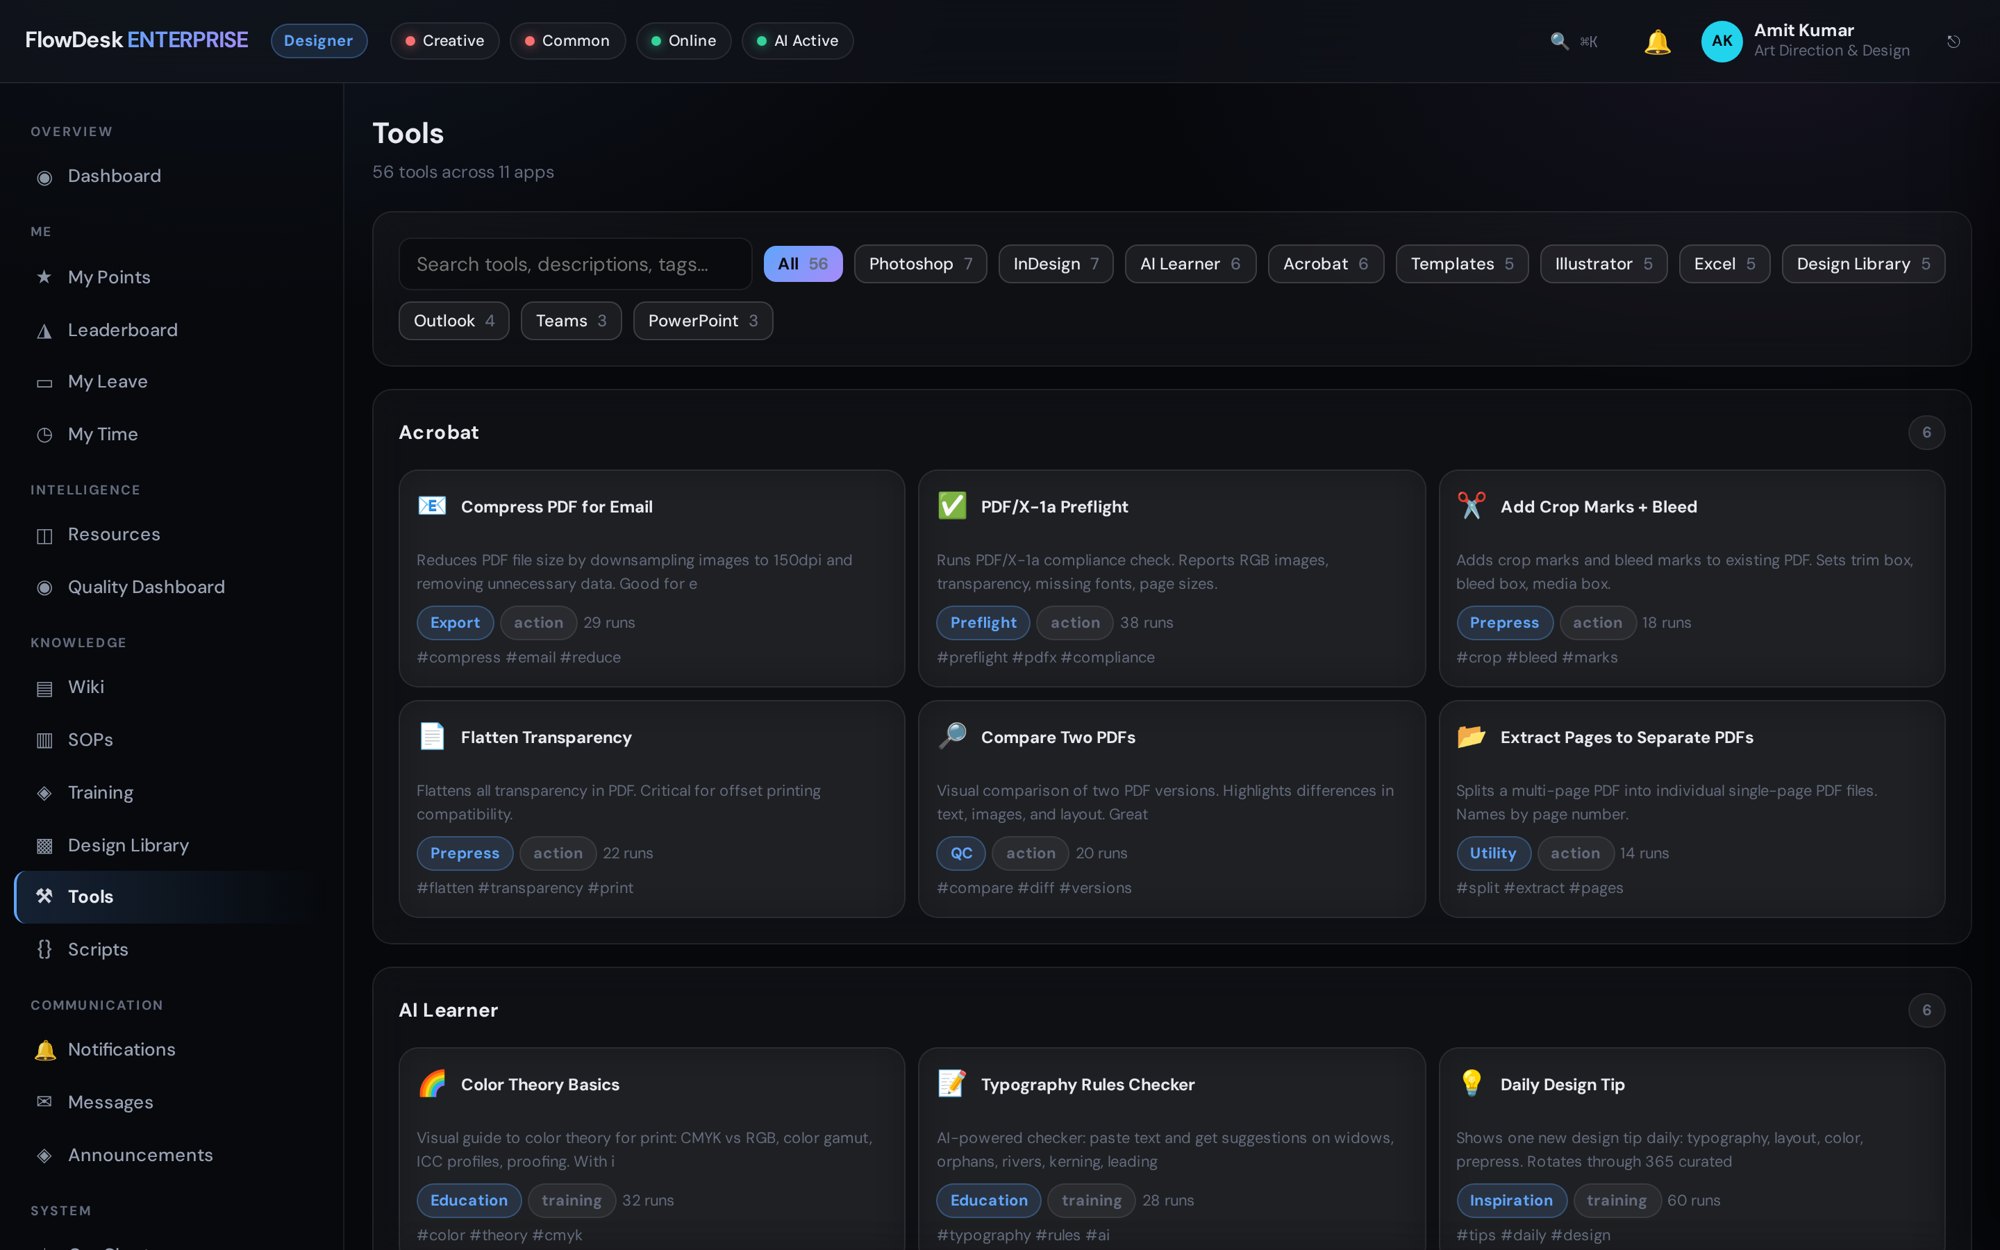The height and width of the screenshot is (1250, 2000).
Task: Click the Compare Two PDFs magnifier icon
Action: 952,736
